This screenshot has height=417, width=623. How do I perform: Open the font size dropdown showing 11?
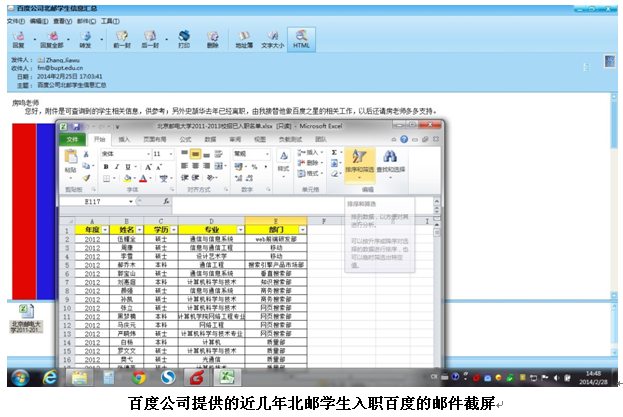click(171, 154)
